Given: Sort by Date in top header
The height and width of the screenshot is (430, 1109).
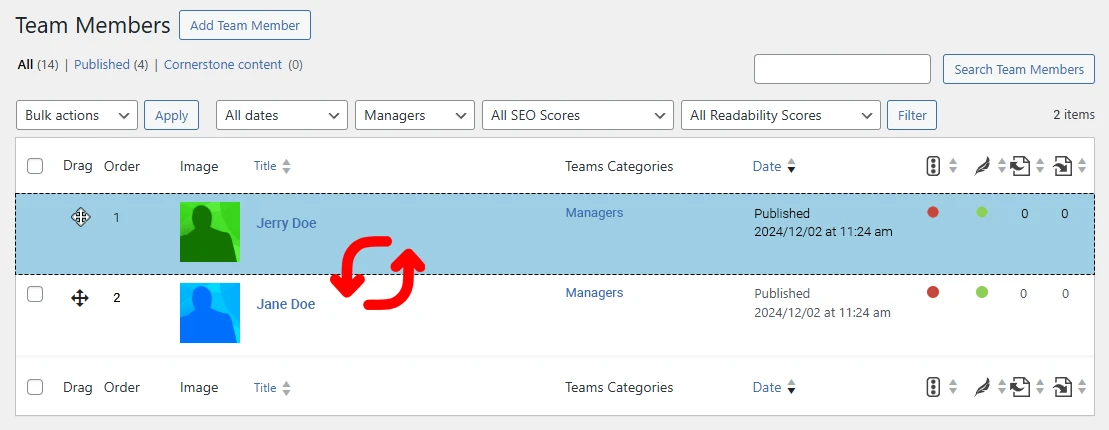Looking at the screenshot, I should pyautogui.click(x=767, y=166).
